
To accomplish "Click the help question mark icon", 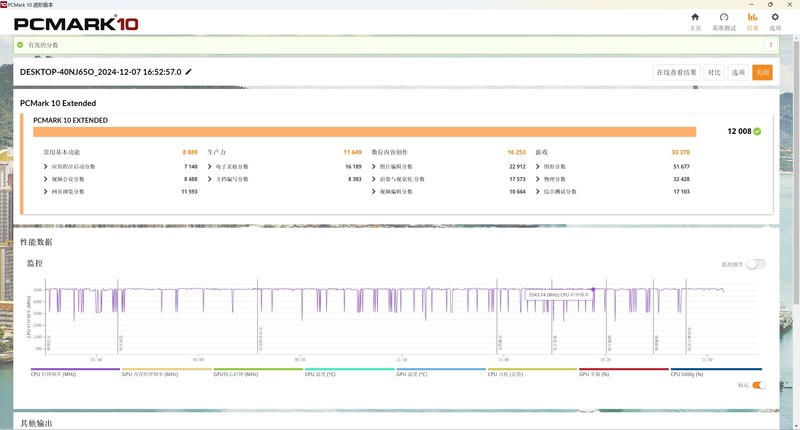I will [x=770, y=45].
